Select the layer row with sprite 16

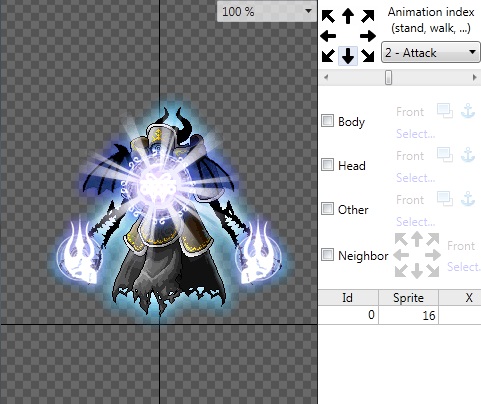400,315
